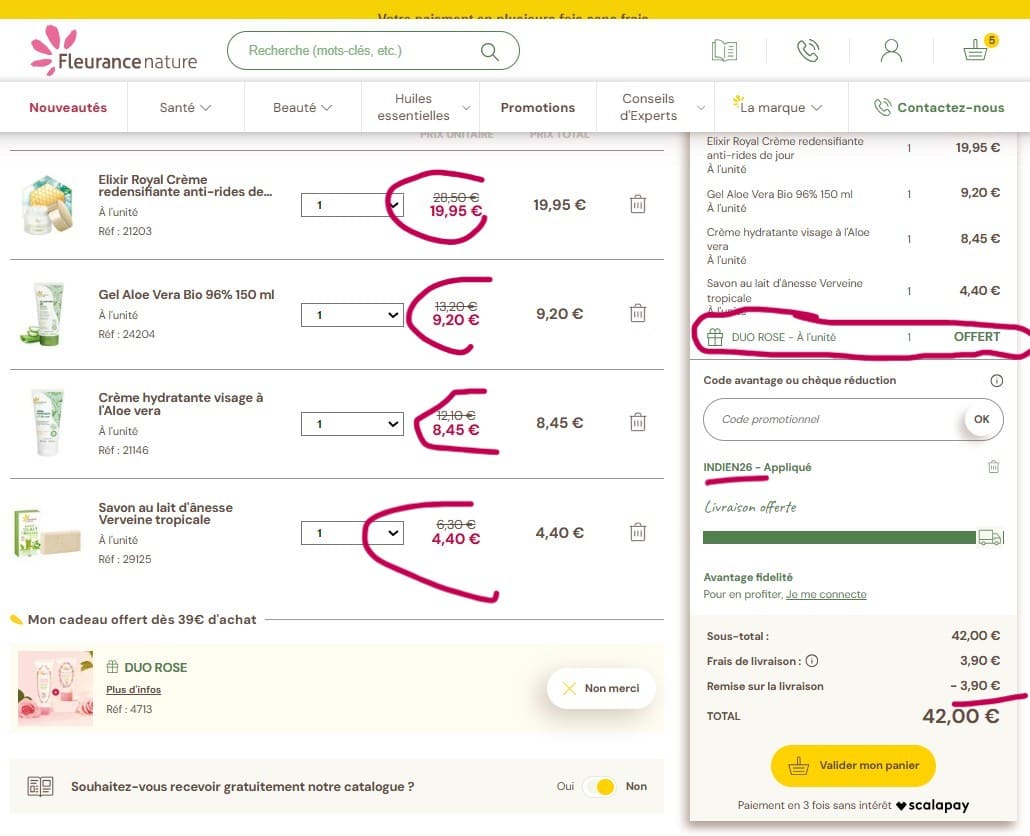Click the TOTAL amount '42,00 €'
Image resolution: width=1030 pixels, height=836 pixels.
click(960, 716)
